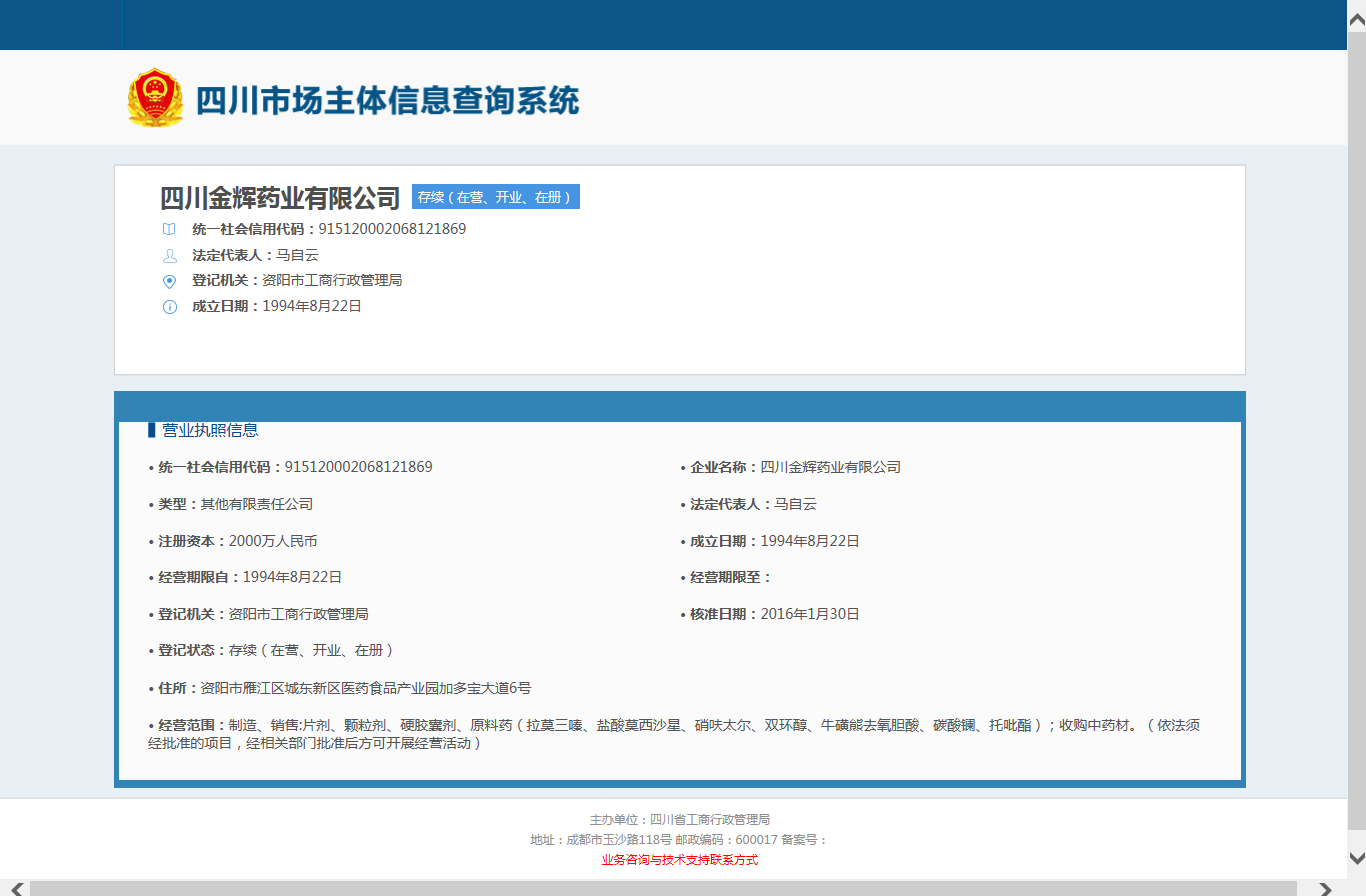Click the person icon beside the top 法定代表人
The image size is (1366, 896).
[169, 255]
